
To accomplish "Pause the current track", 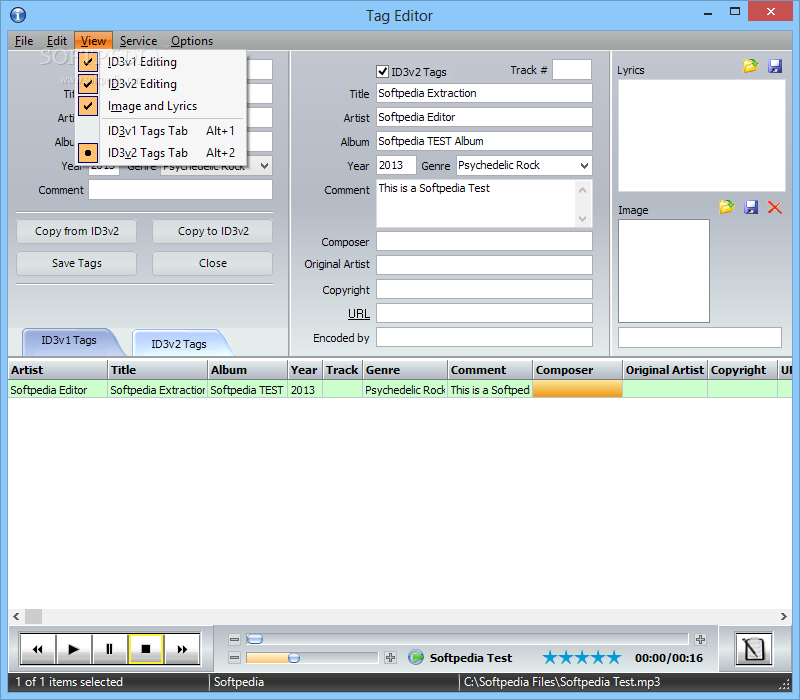I will (109, 649).
